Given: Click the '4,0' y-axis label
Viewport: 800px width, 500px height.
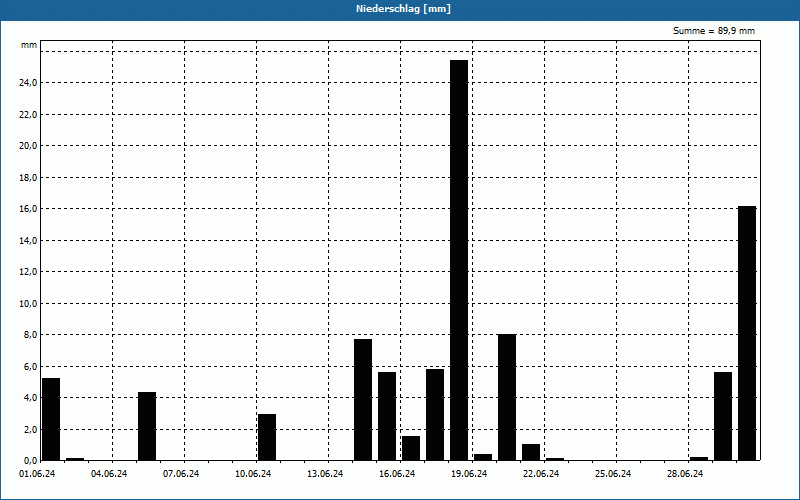Looking at the screenshot, I should (30, 398).
